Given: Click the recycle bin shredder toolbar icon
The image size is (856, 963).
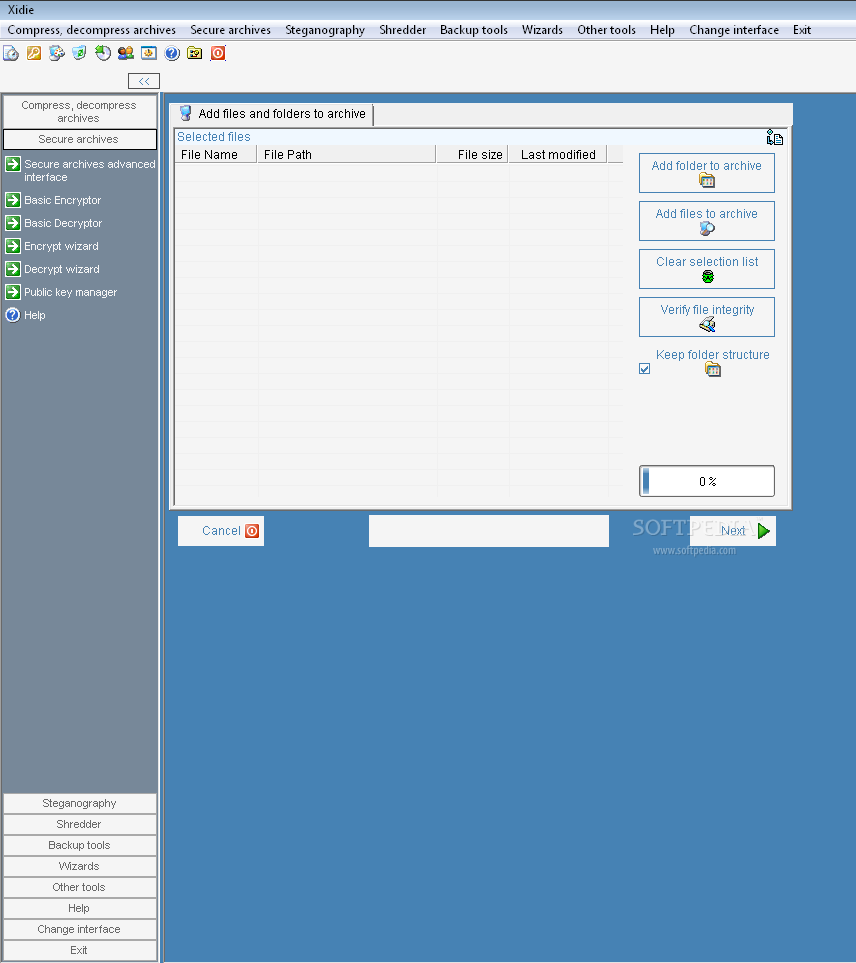Looking at the screenshot, I should pos(79,53).
